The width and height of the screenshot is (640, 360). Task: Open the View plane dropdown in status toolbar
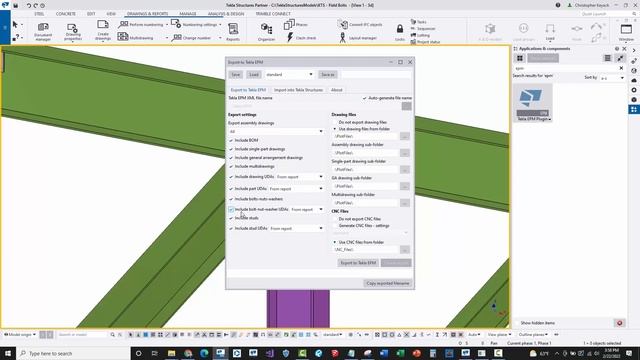499,335
